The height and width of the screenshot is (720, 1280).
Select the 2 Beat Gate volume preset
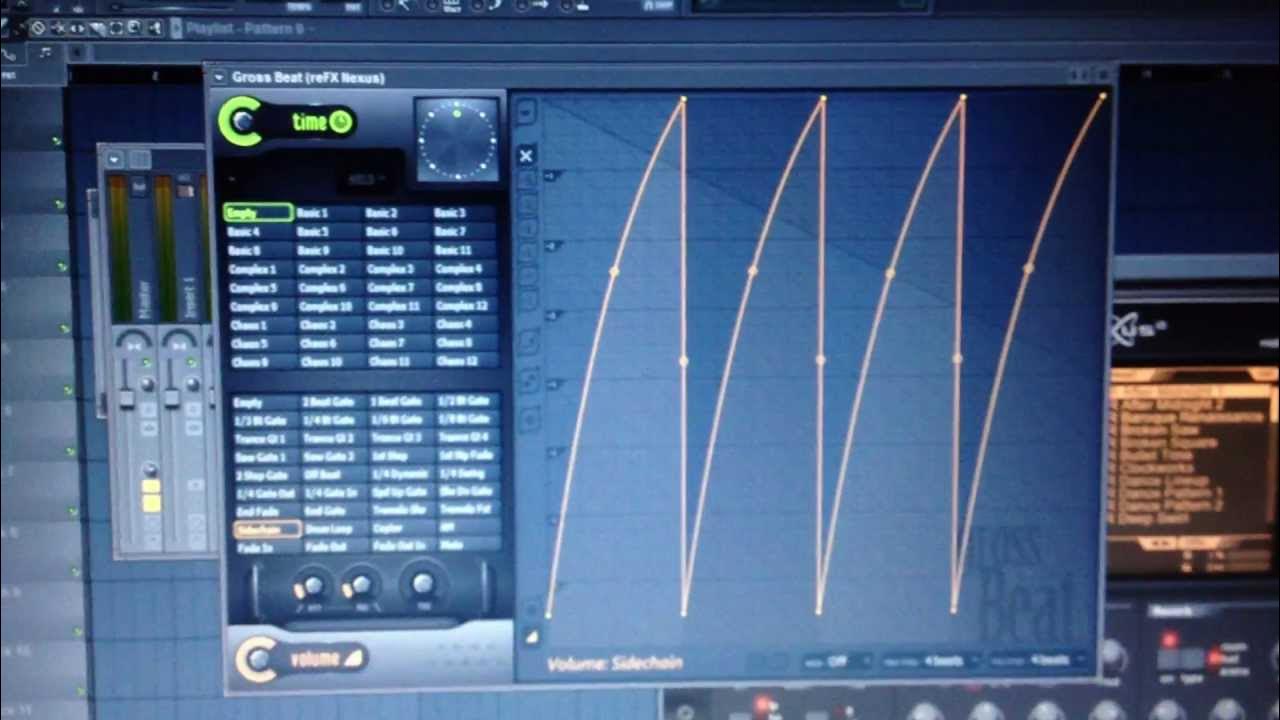(334, 402)
